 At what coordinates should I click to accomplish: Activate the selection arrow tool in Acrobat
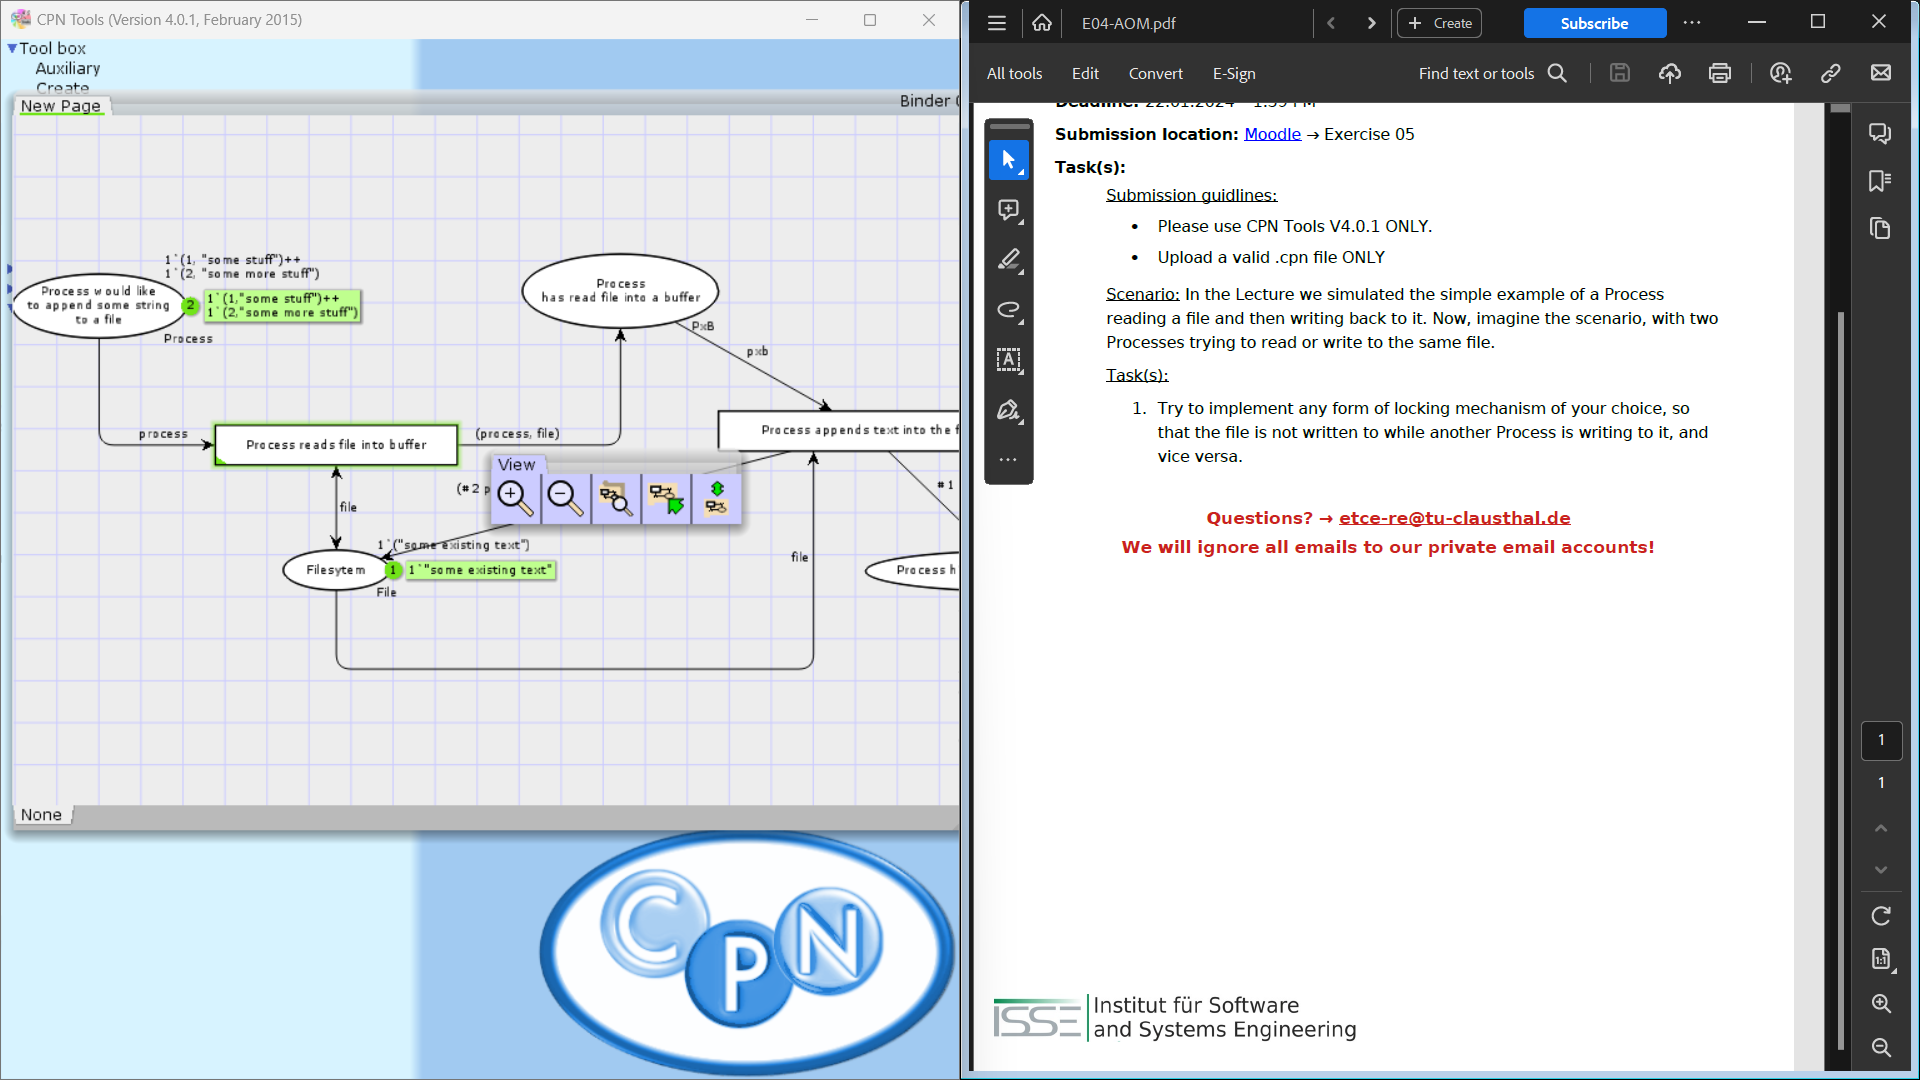pyautogui.click(x=1009, y=160)
